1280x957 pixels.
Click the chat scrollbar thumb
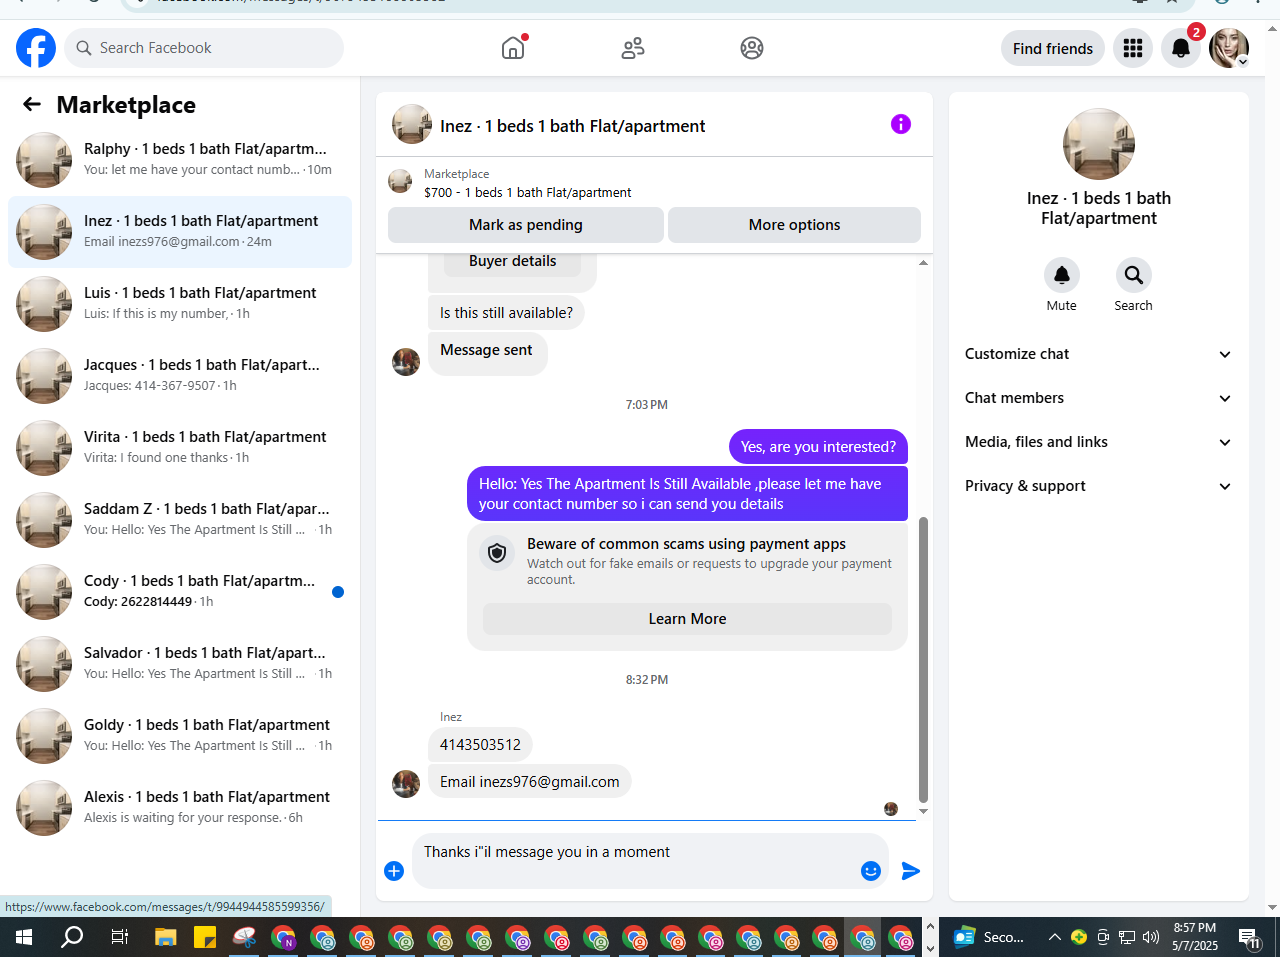tap(923, 660)
